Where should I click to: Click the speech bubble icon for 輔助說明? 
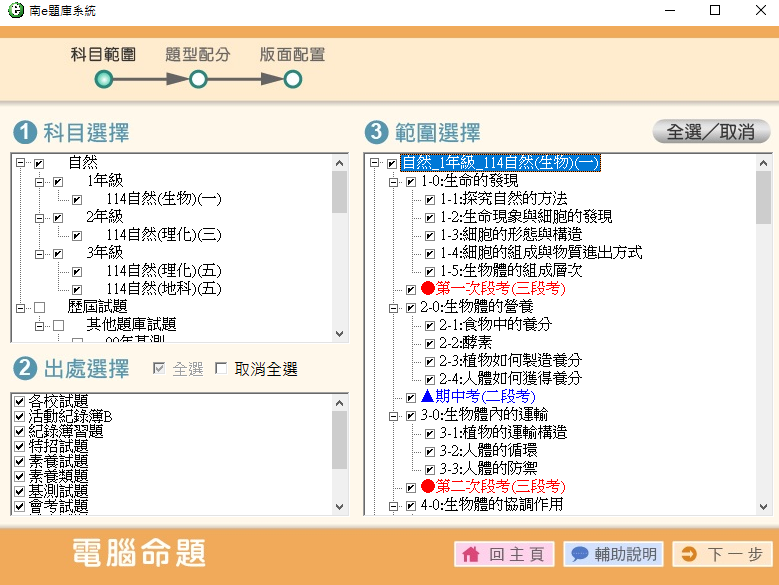[x=579, y=554]
